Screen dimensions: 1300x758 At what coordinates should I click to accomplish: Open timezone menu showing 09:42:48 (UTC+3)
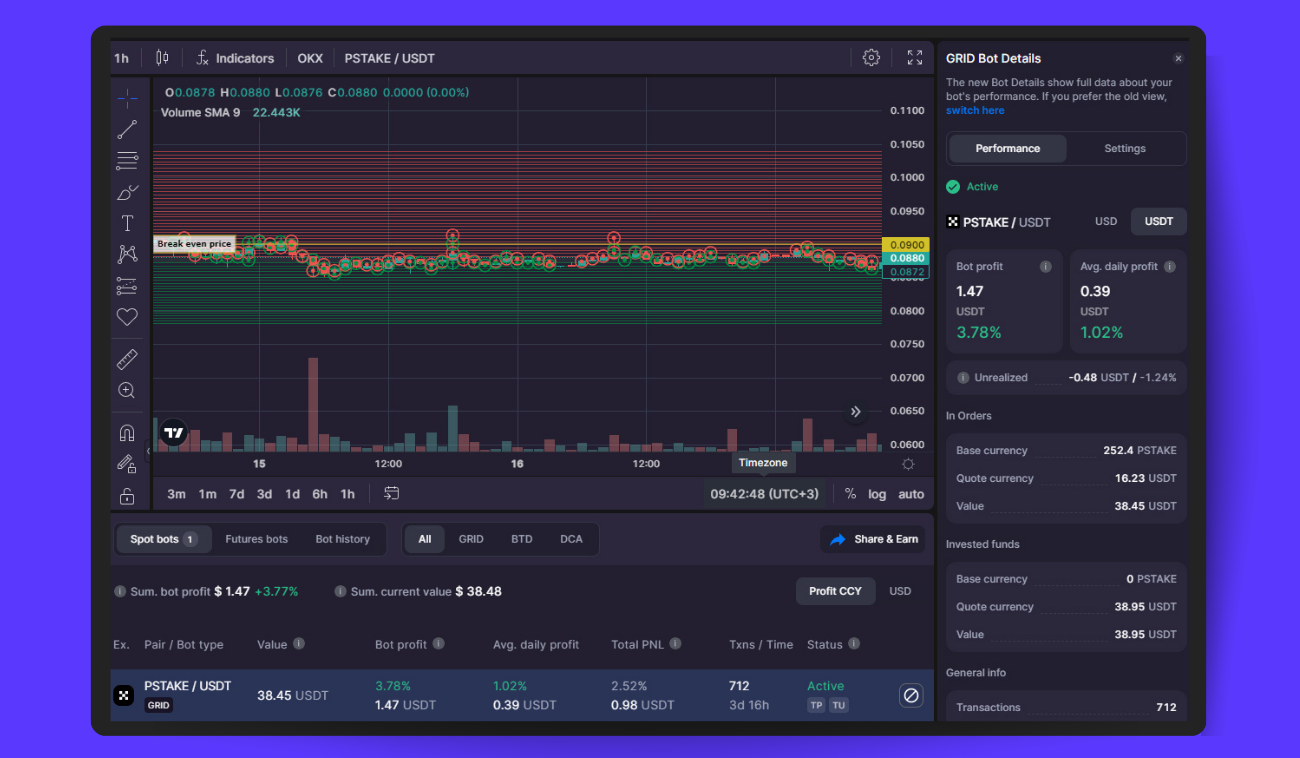click(x=764, y=494)
